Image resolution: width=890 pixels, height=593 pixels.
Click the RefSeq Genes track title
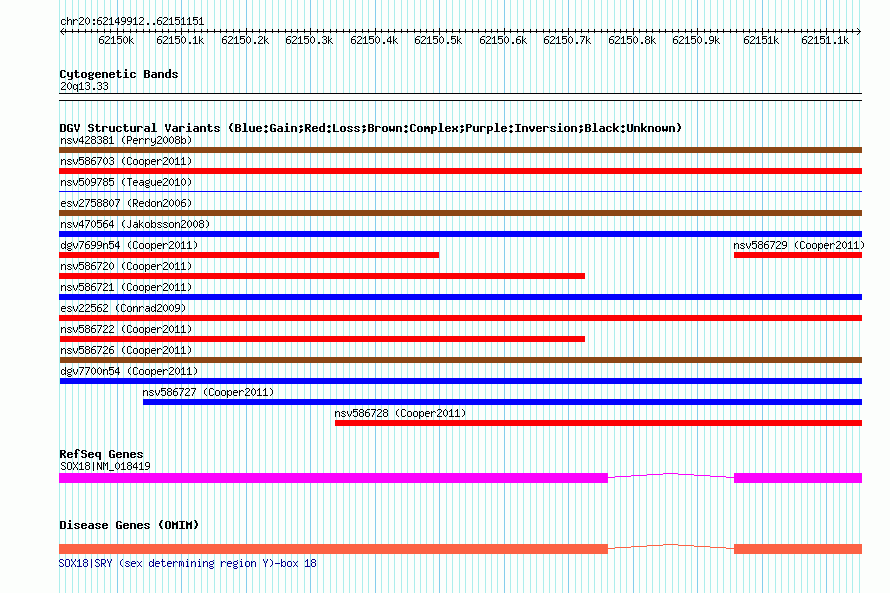(101, 454)
